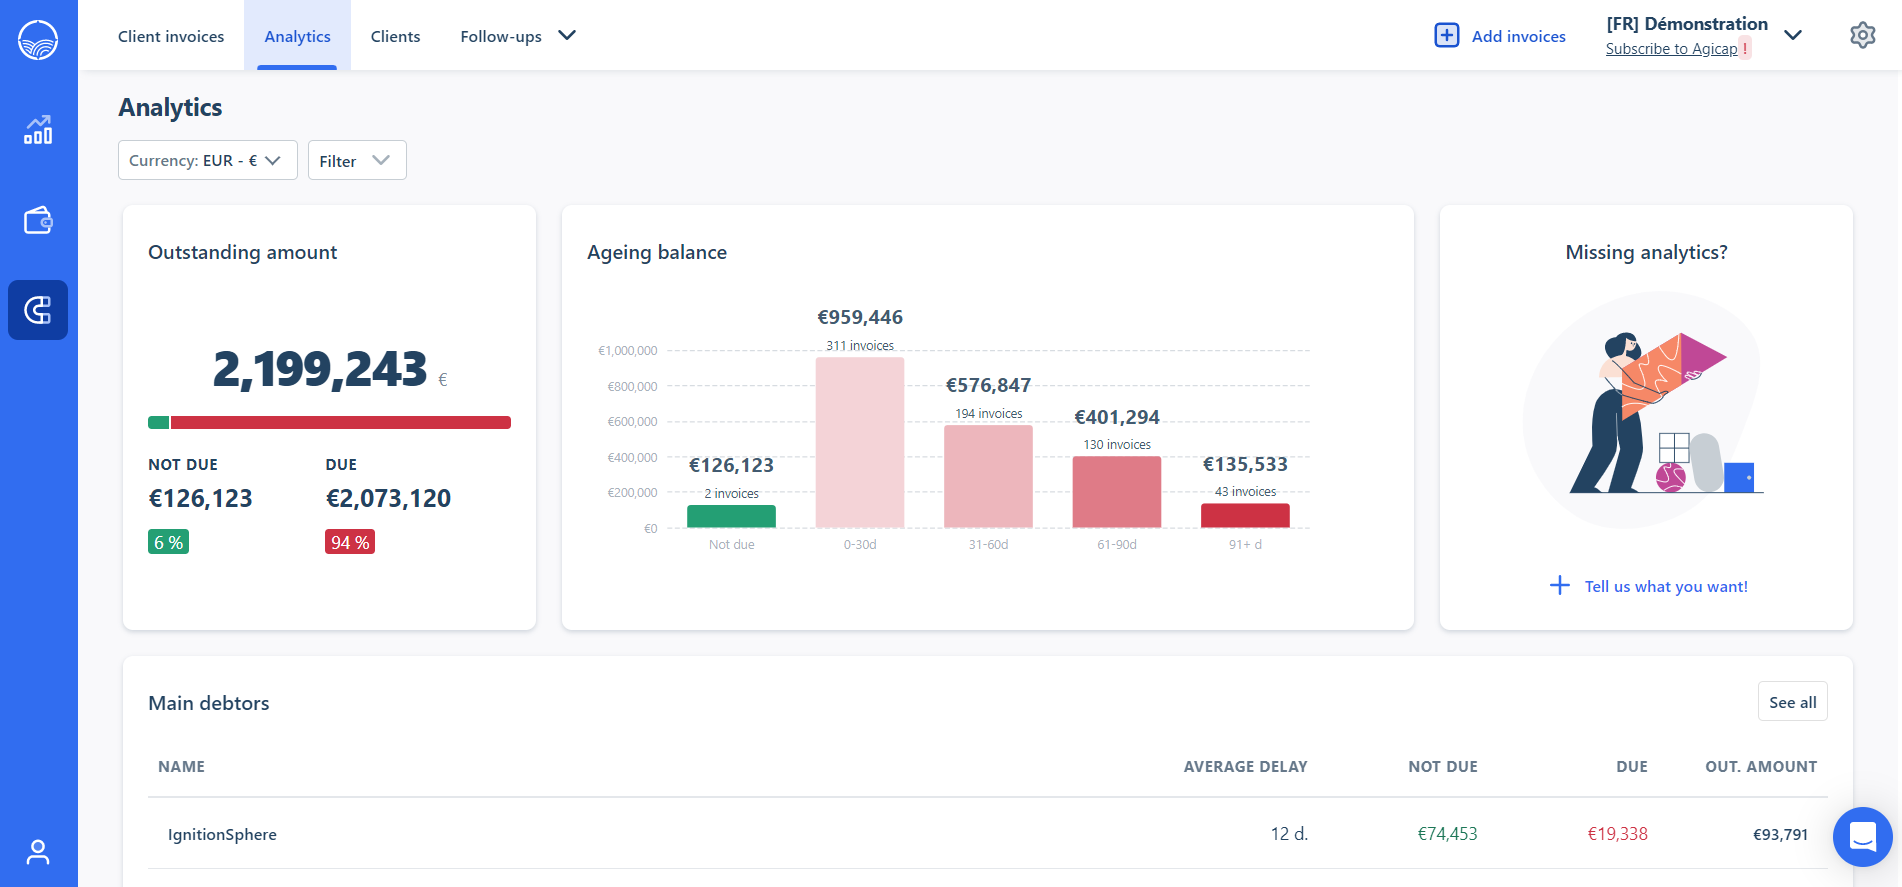Image resolution: width=1902 pixels, height=887 pixels.
Task: Open the settings gear icon
Action: pyautogui.click(x=1862, y=36)
